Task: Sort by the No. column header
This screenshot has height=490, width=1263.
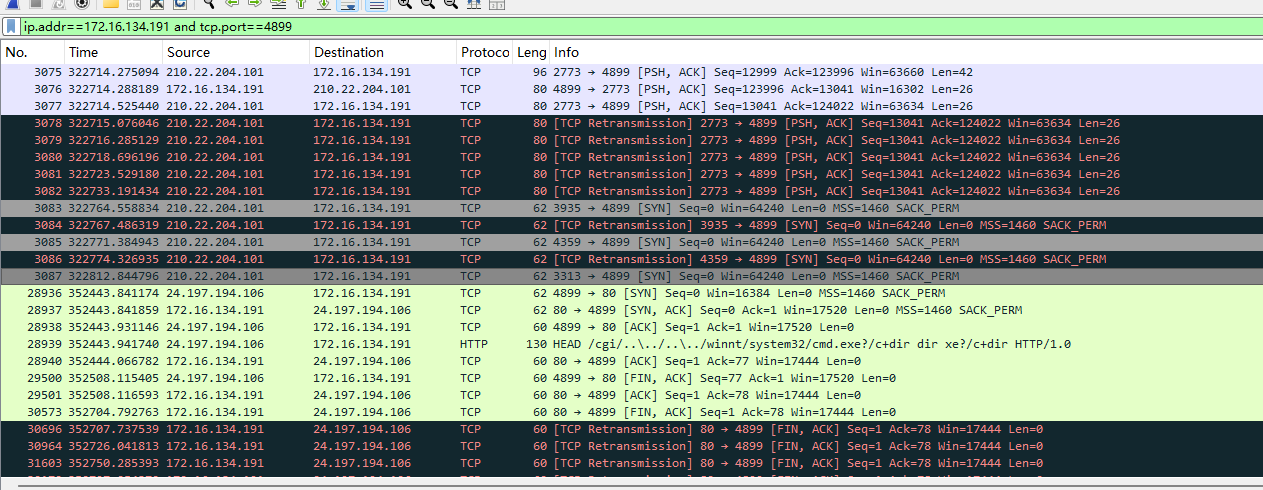Action: (32, 52)
